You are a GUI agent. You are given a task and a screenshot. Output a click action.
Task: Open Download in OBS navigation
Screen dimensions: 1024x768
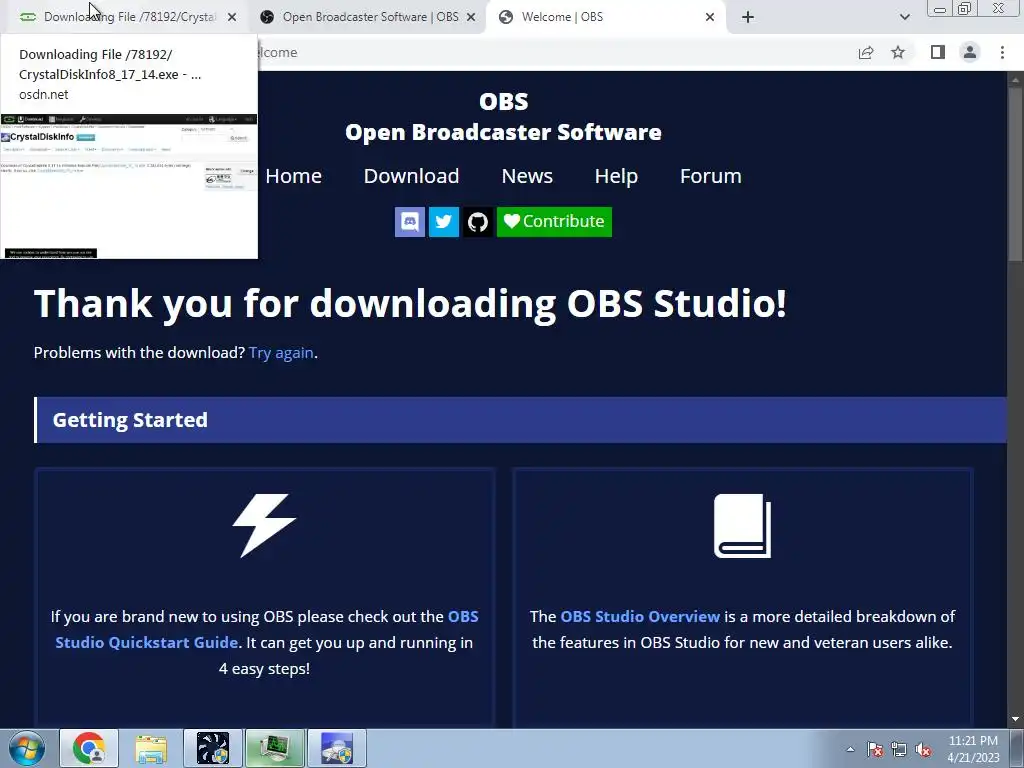pos(411,176)
